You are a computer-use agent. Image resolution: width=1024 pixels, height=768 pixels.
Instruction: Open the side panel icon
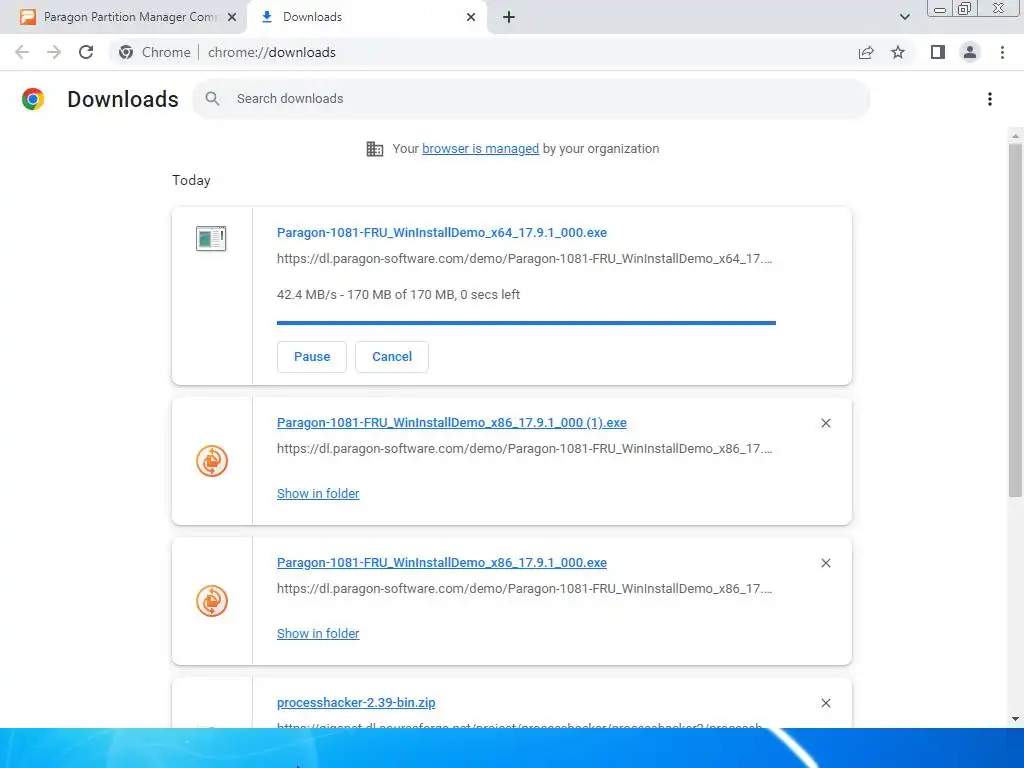coord(938,52)
